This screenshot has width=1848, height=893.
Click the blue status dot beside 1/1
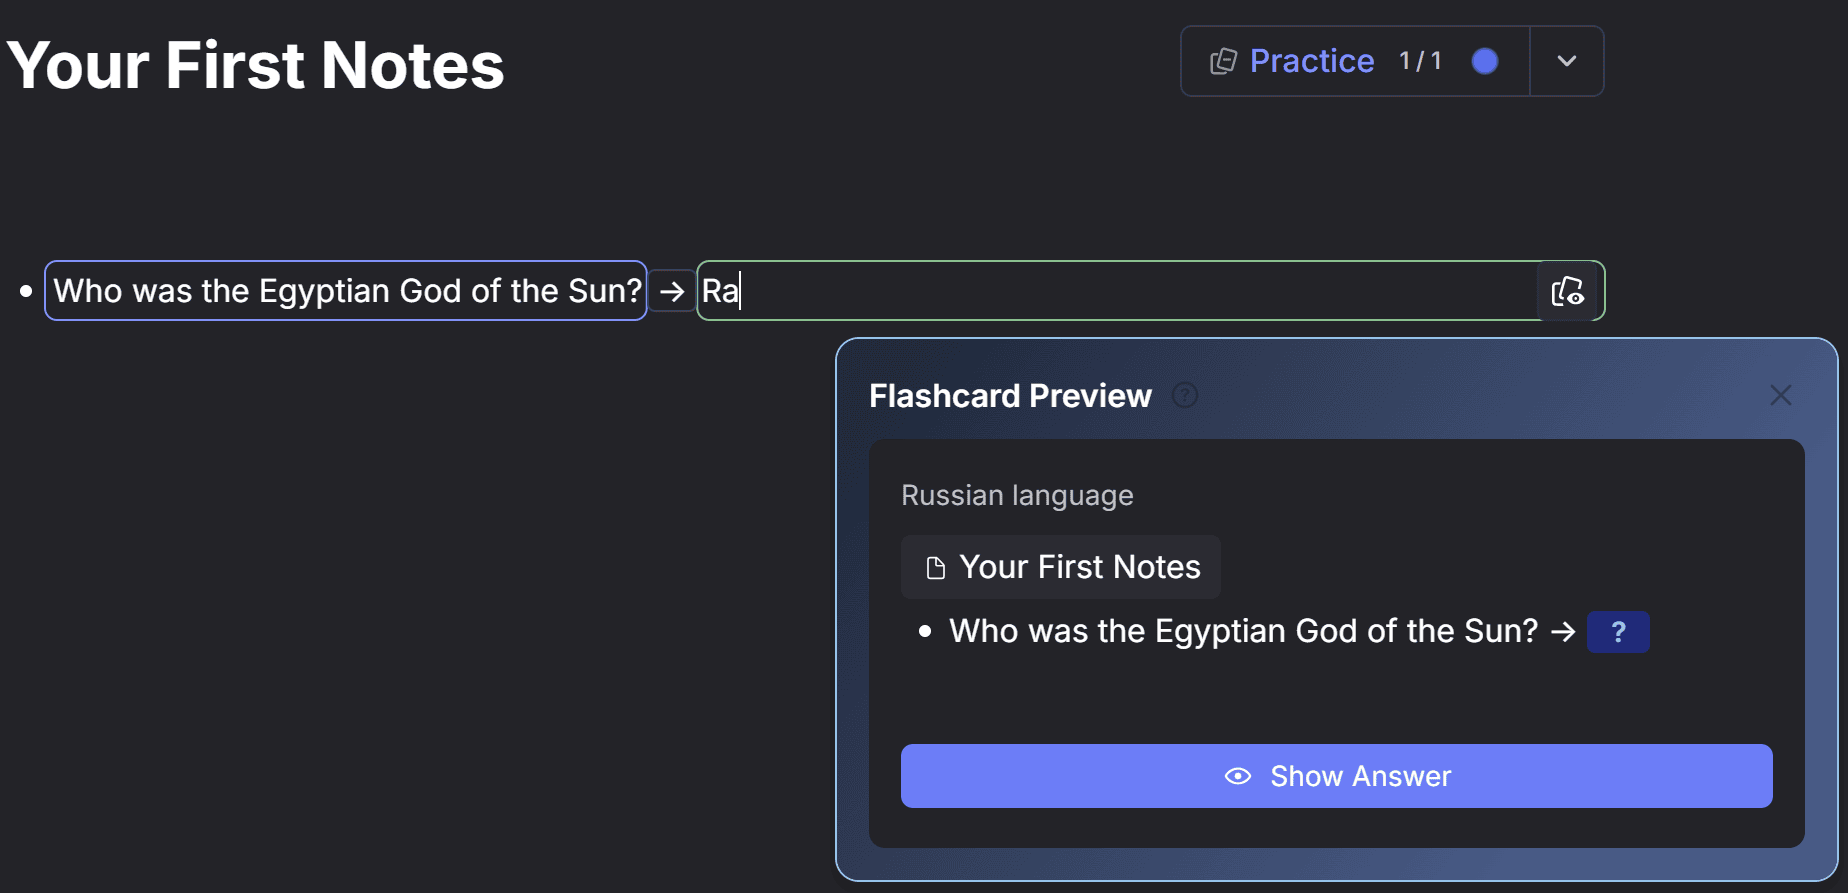coord(1485,61)
